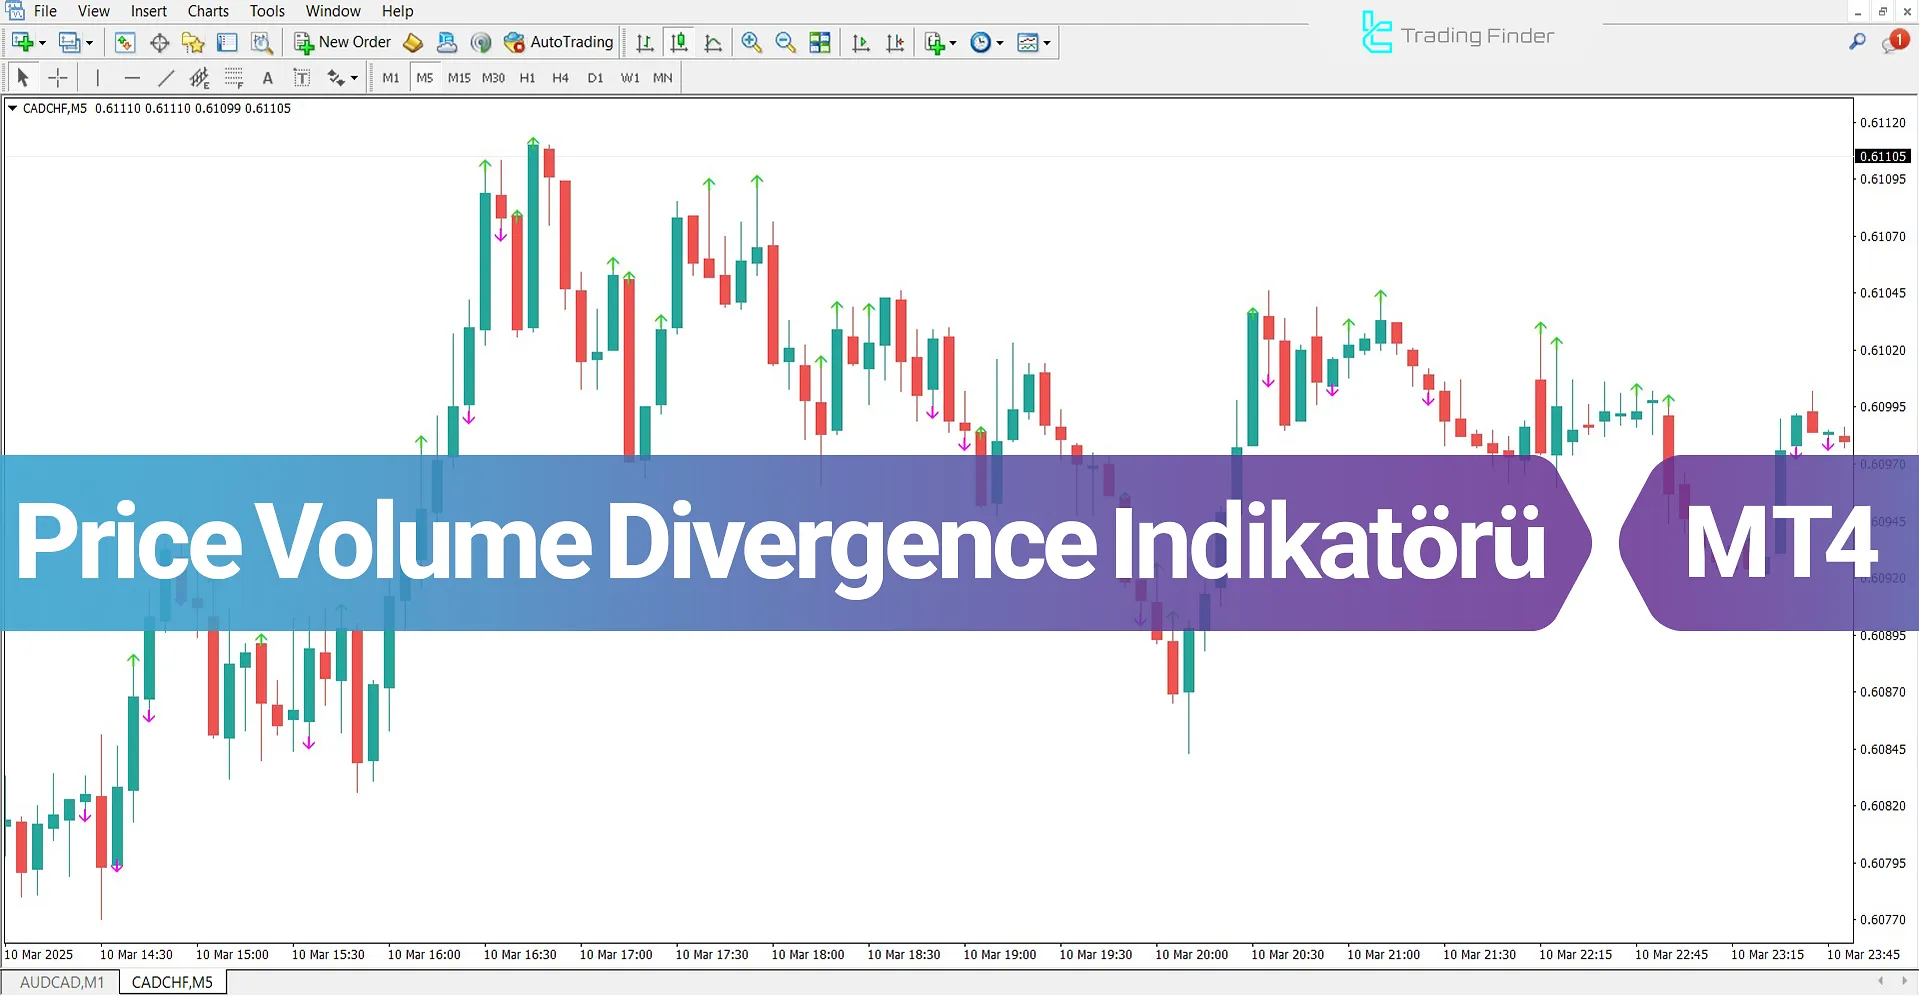Open the Periods dropdown
Viewport: 1919px width, 996px height.
pos(998,42)
